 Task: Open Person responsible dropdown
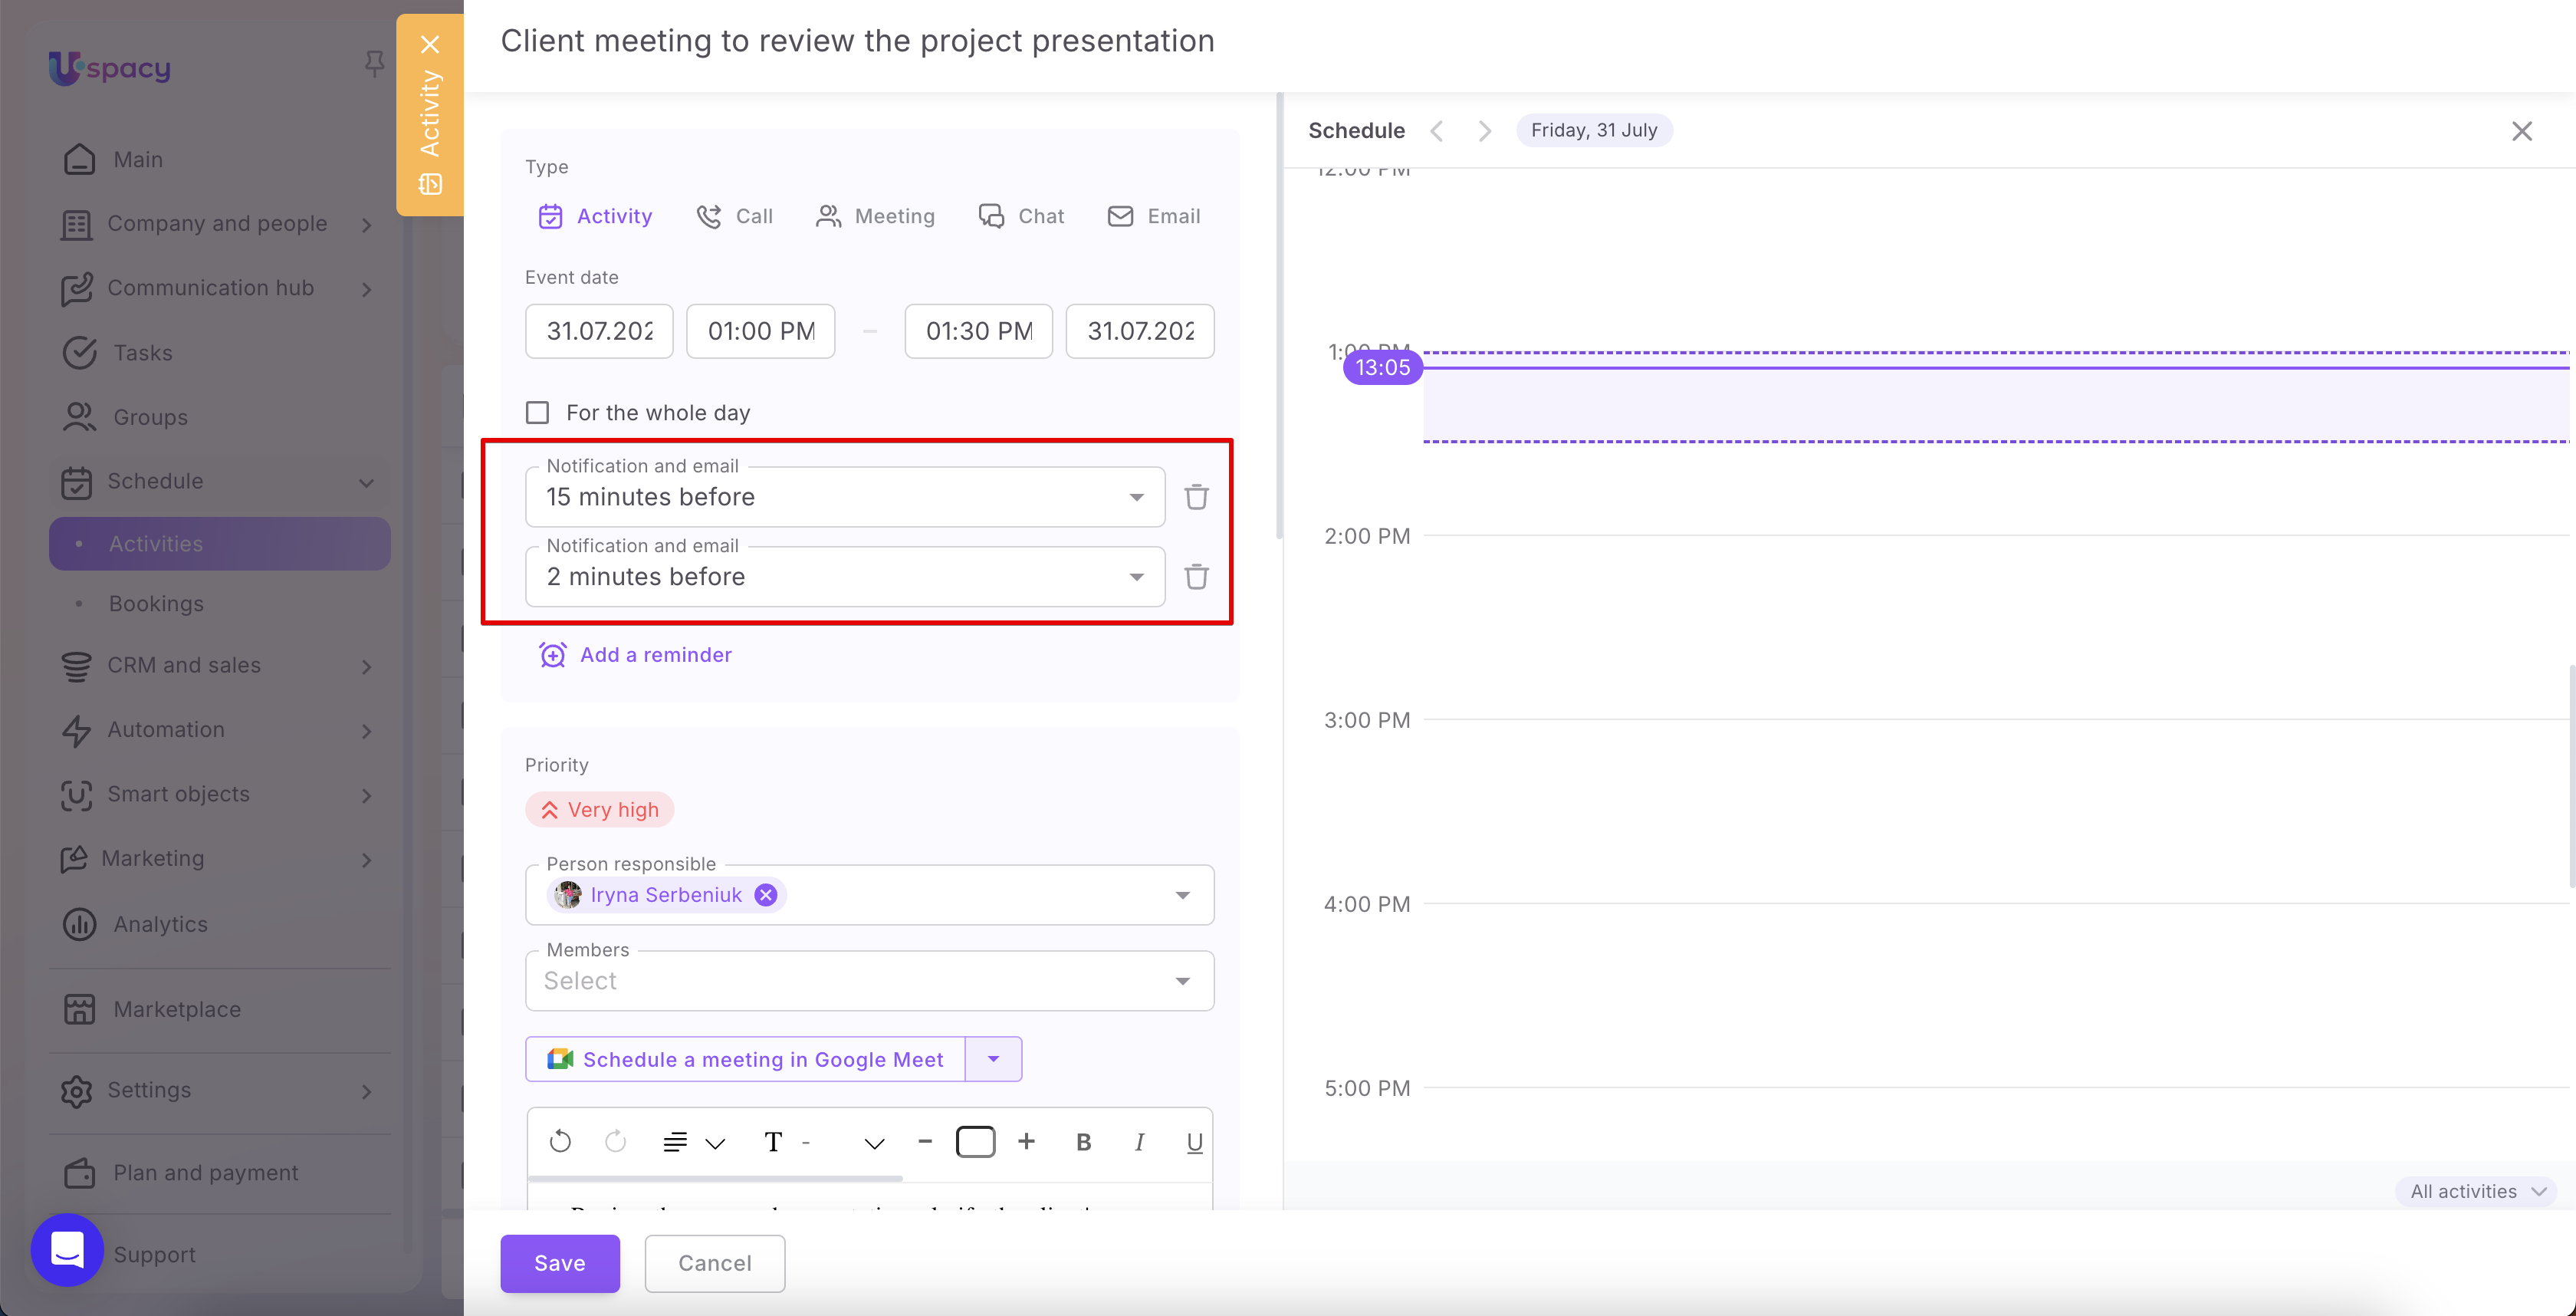(x=1183, y=895)
